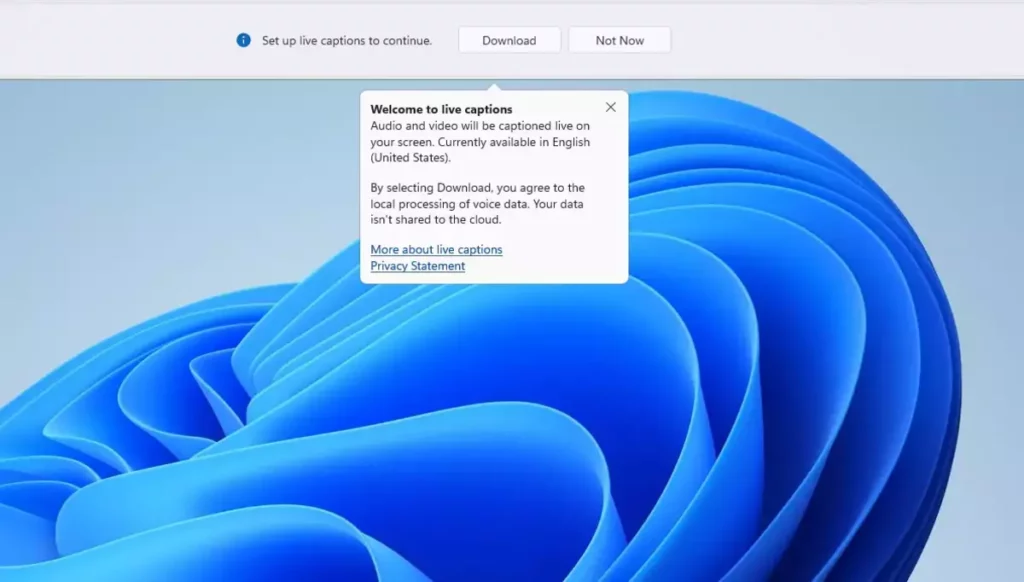This screenshot has width=1024, height=582.
Task: Click the 'Set up live captions to continue.' text
Action: tap(347, 40)
